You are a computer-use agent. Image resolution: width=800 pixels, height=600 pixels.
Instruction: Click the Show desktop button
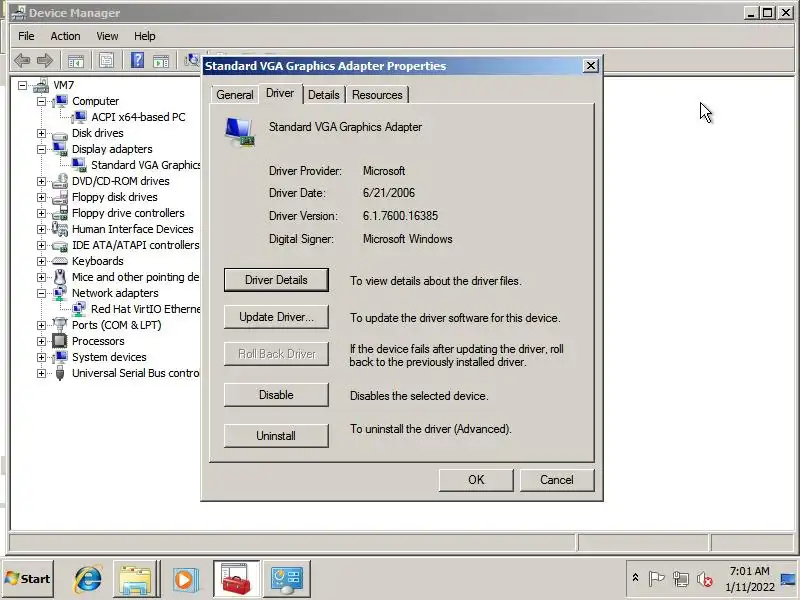789,579
